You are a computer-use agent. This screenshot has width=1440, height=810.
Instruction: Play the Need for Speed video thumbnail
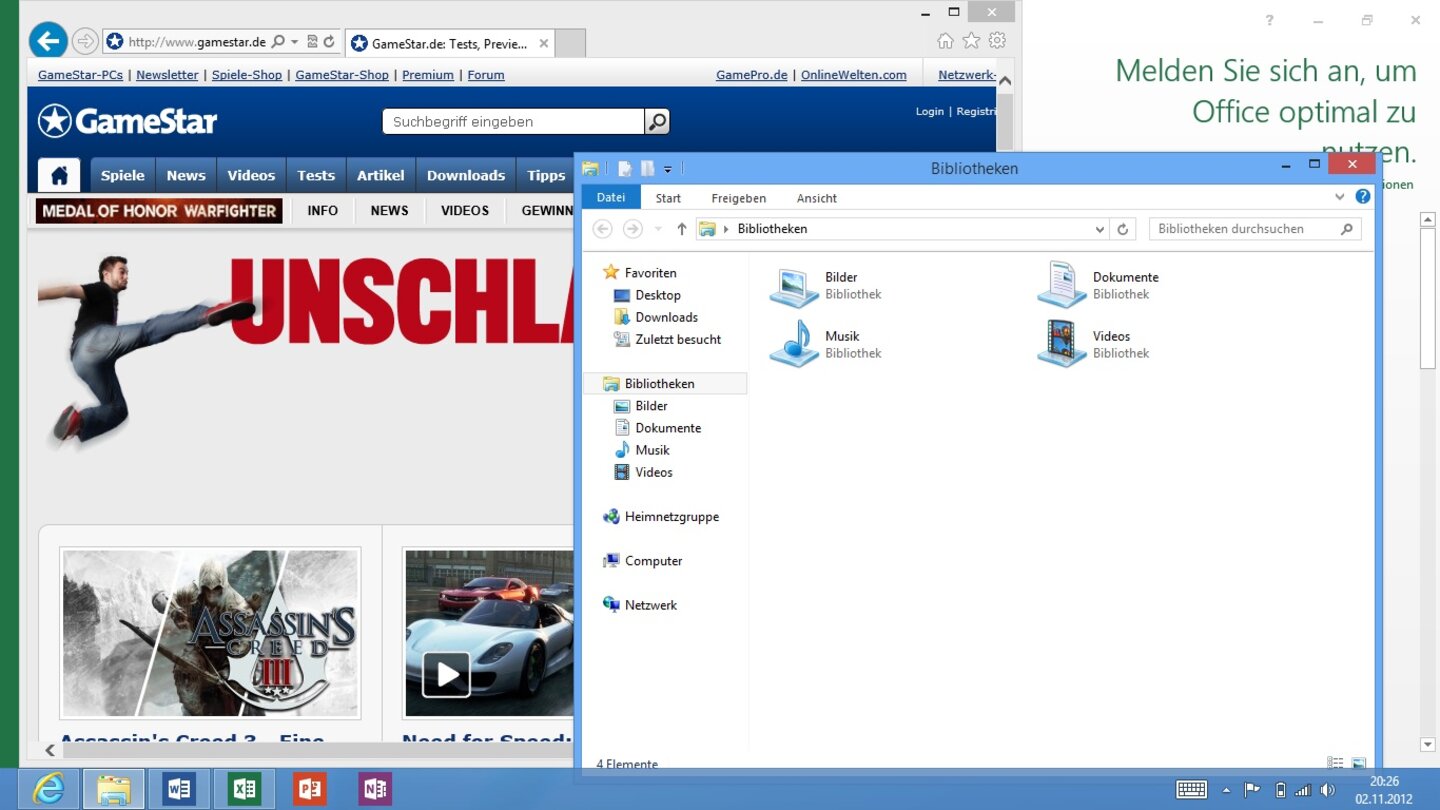point(446,674)
